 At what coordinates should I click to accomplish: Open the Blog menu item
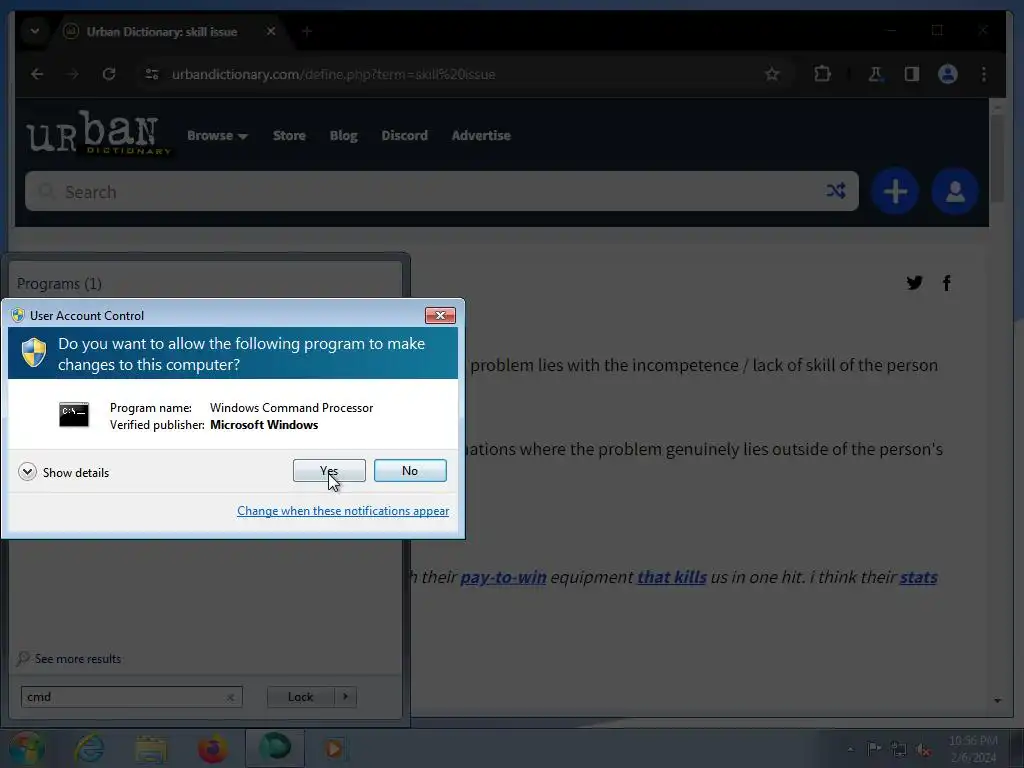click(x=344, y=135)
